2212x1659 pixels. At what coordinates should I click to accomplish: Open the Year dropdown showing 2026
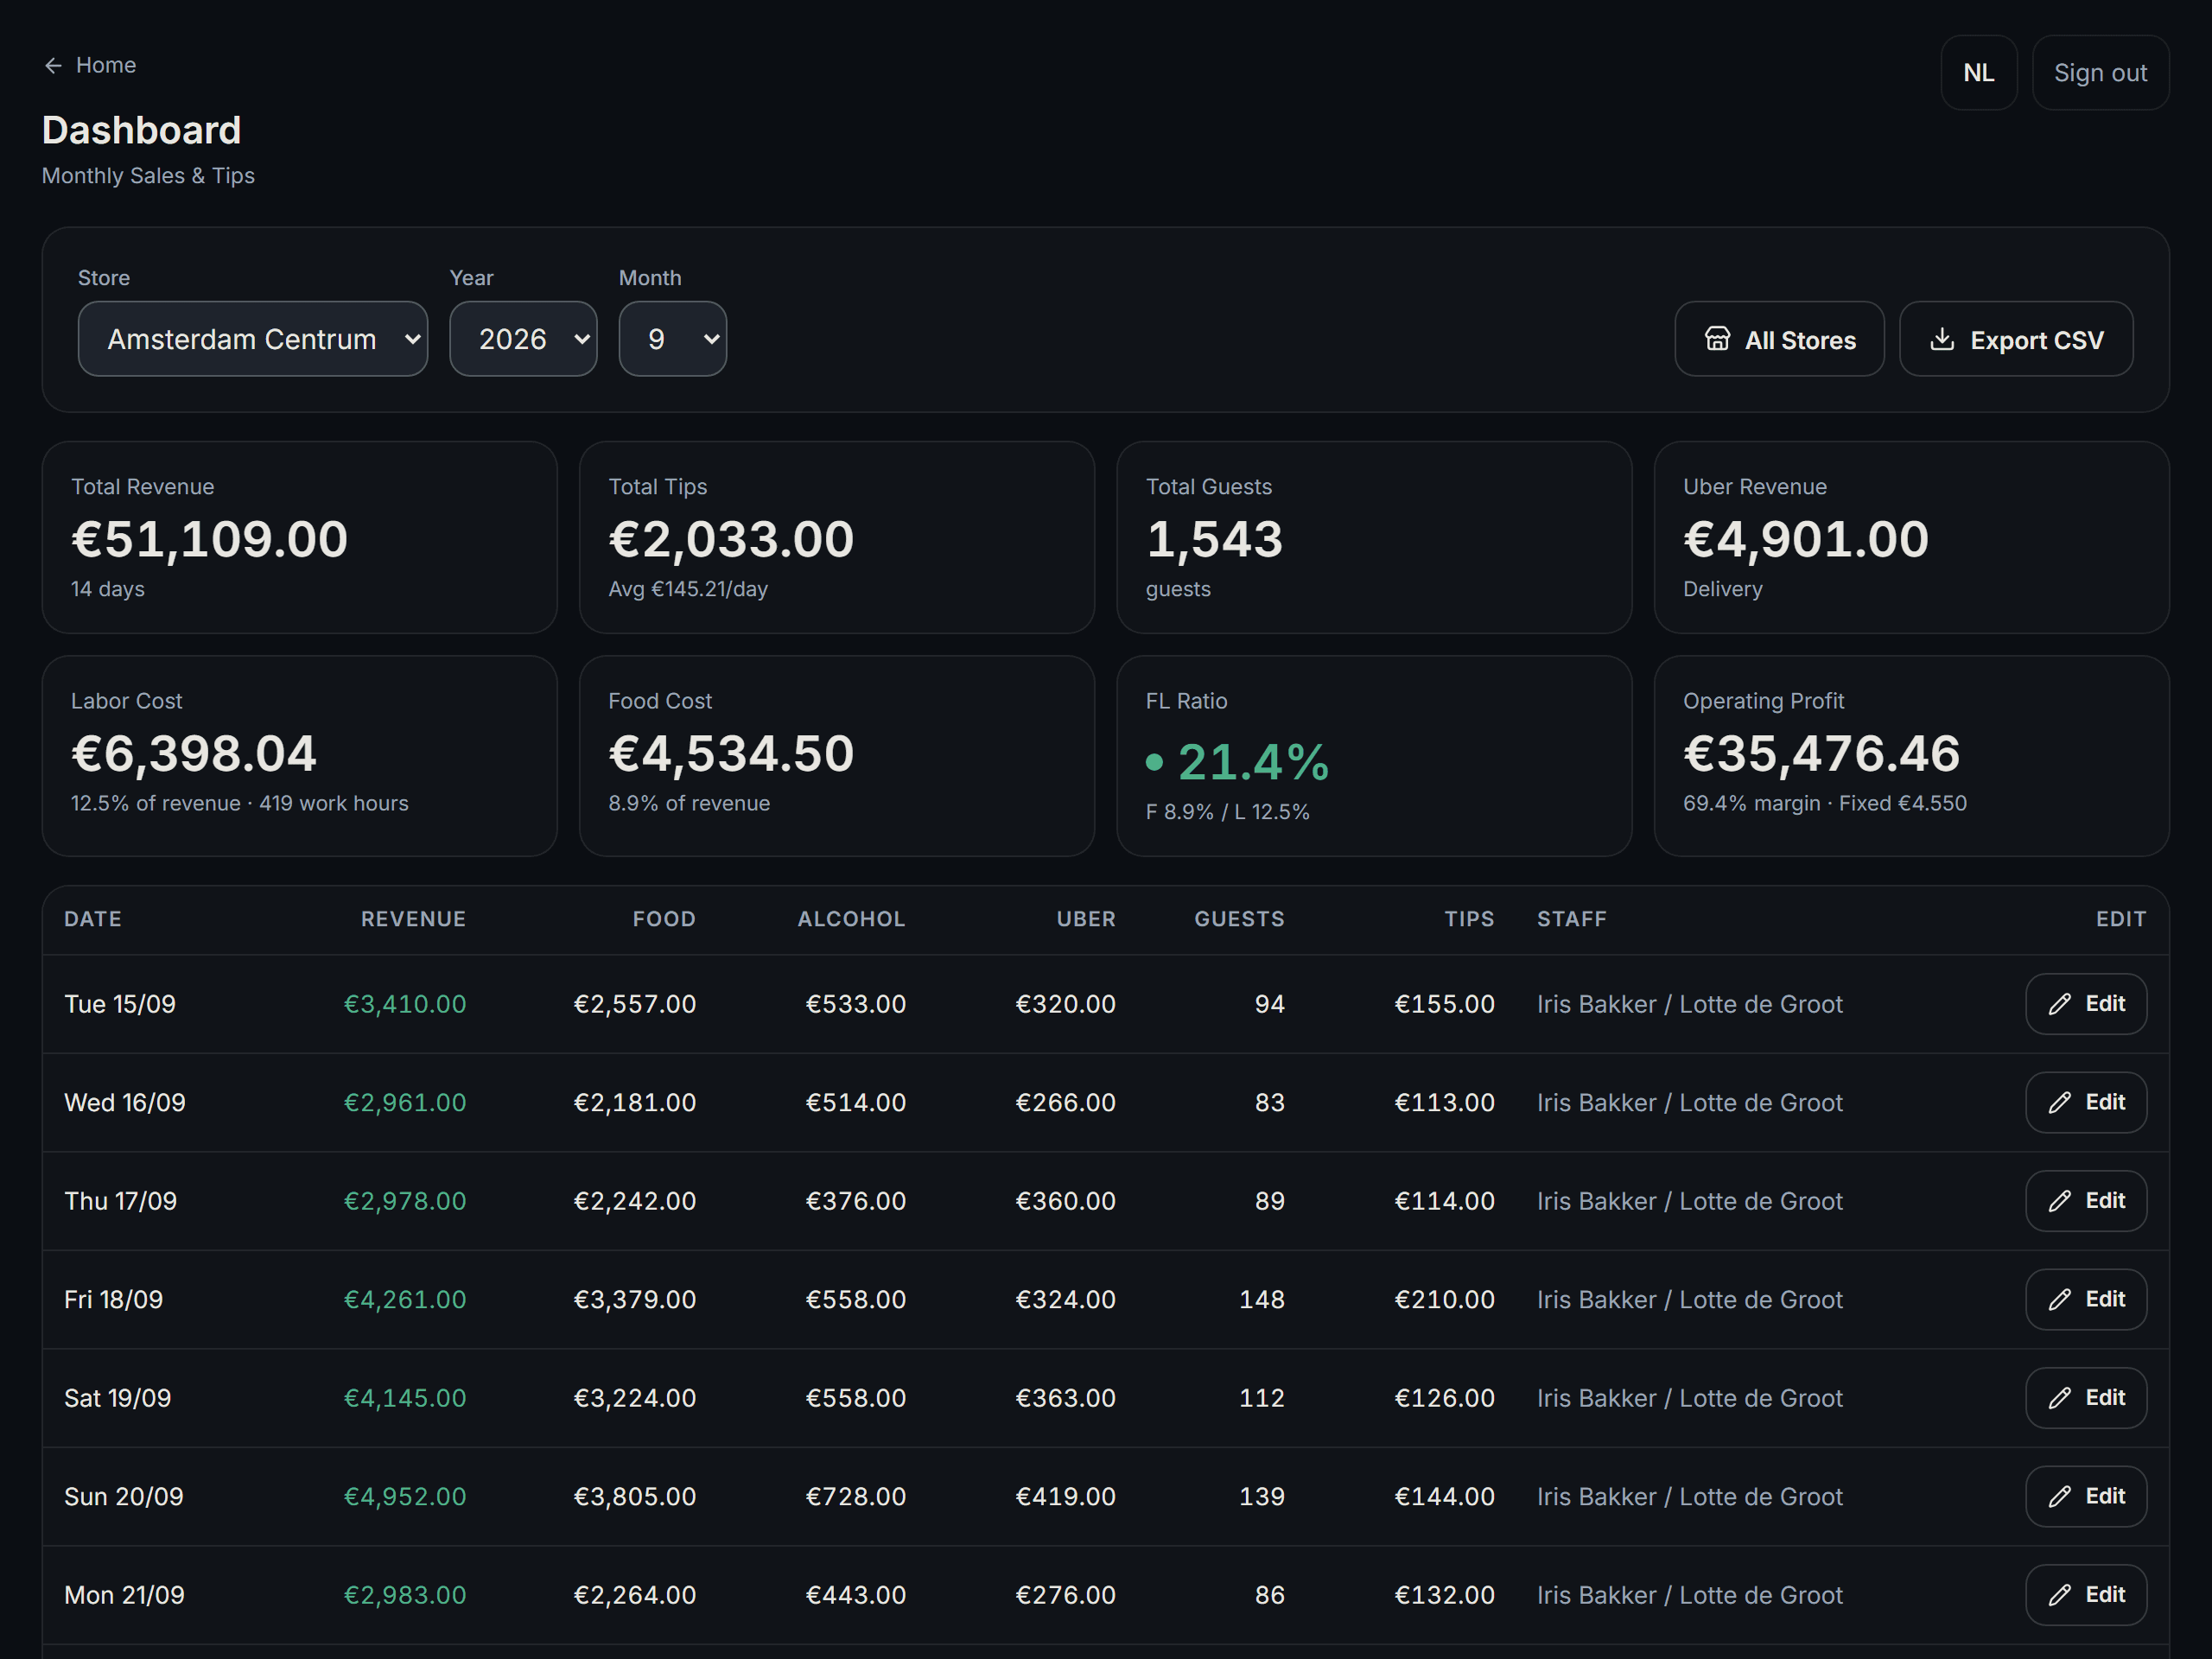(523, 339)
